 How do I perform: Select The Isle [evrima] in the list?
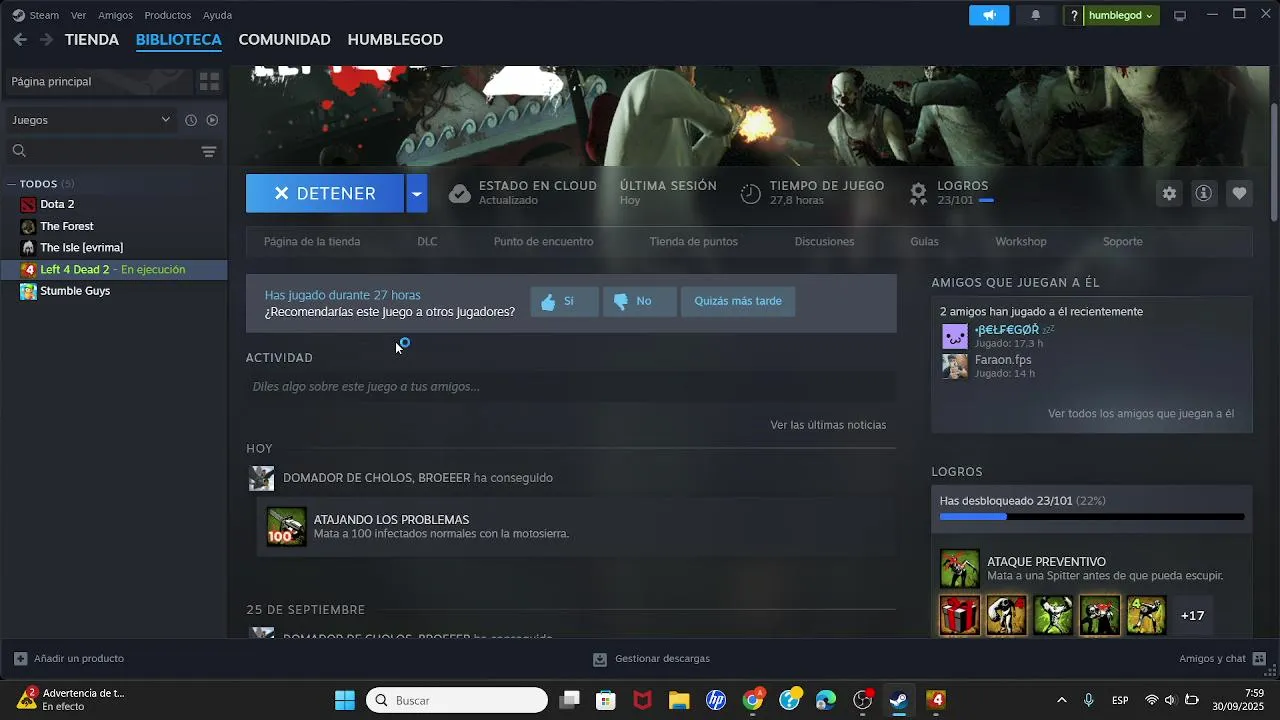(82, 248)
